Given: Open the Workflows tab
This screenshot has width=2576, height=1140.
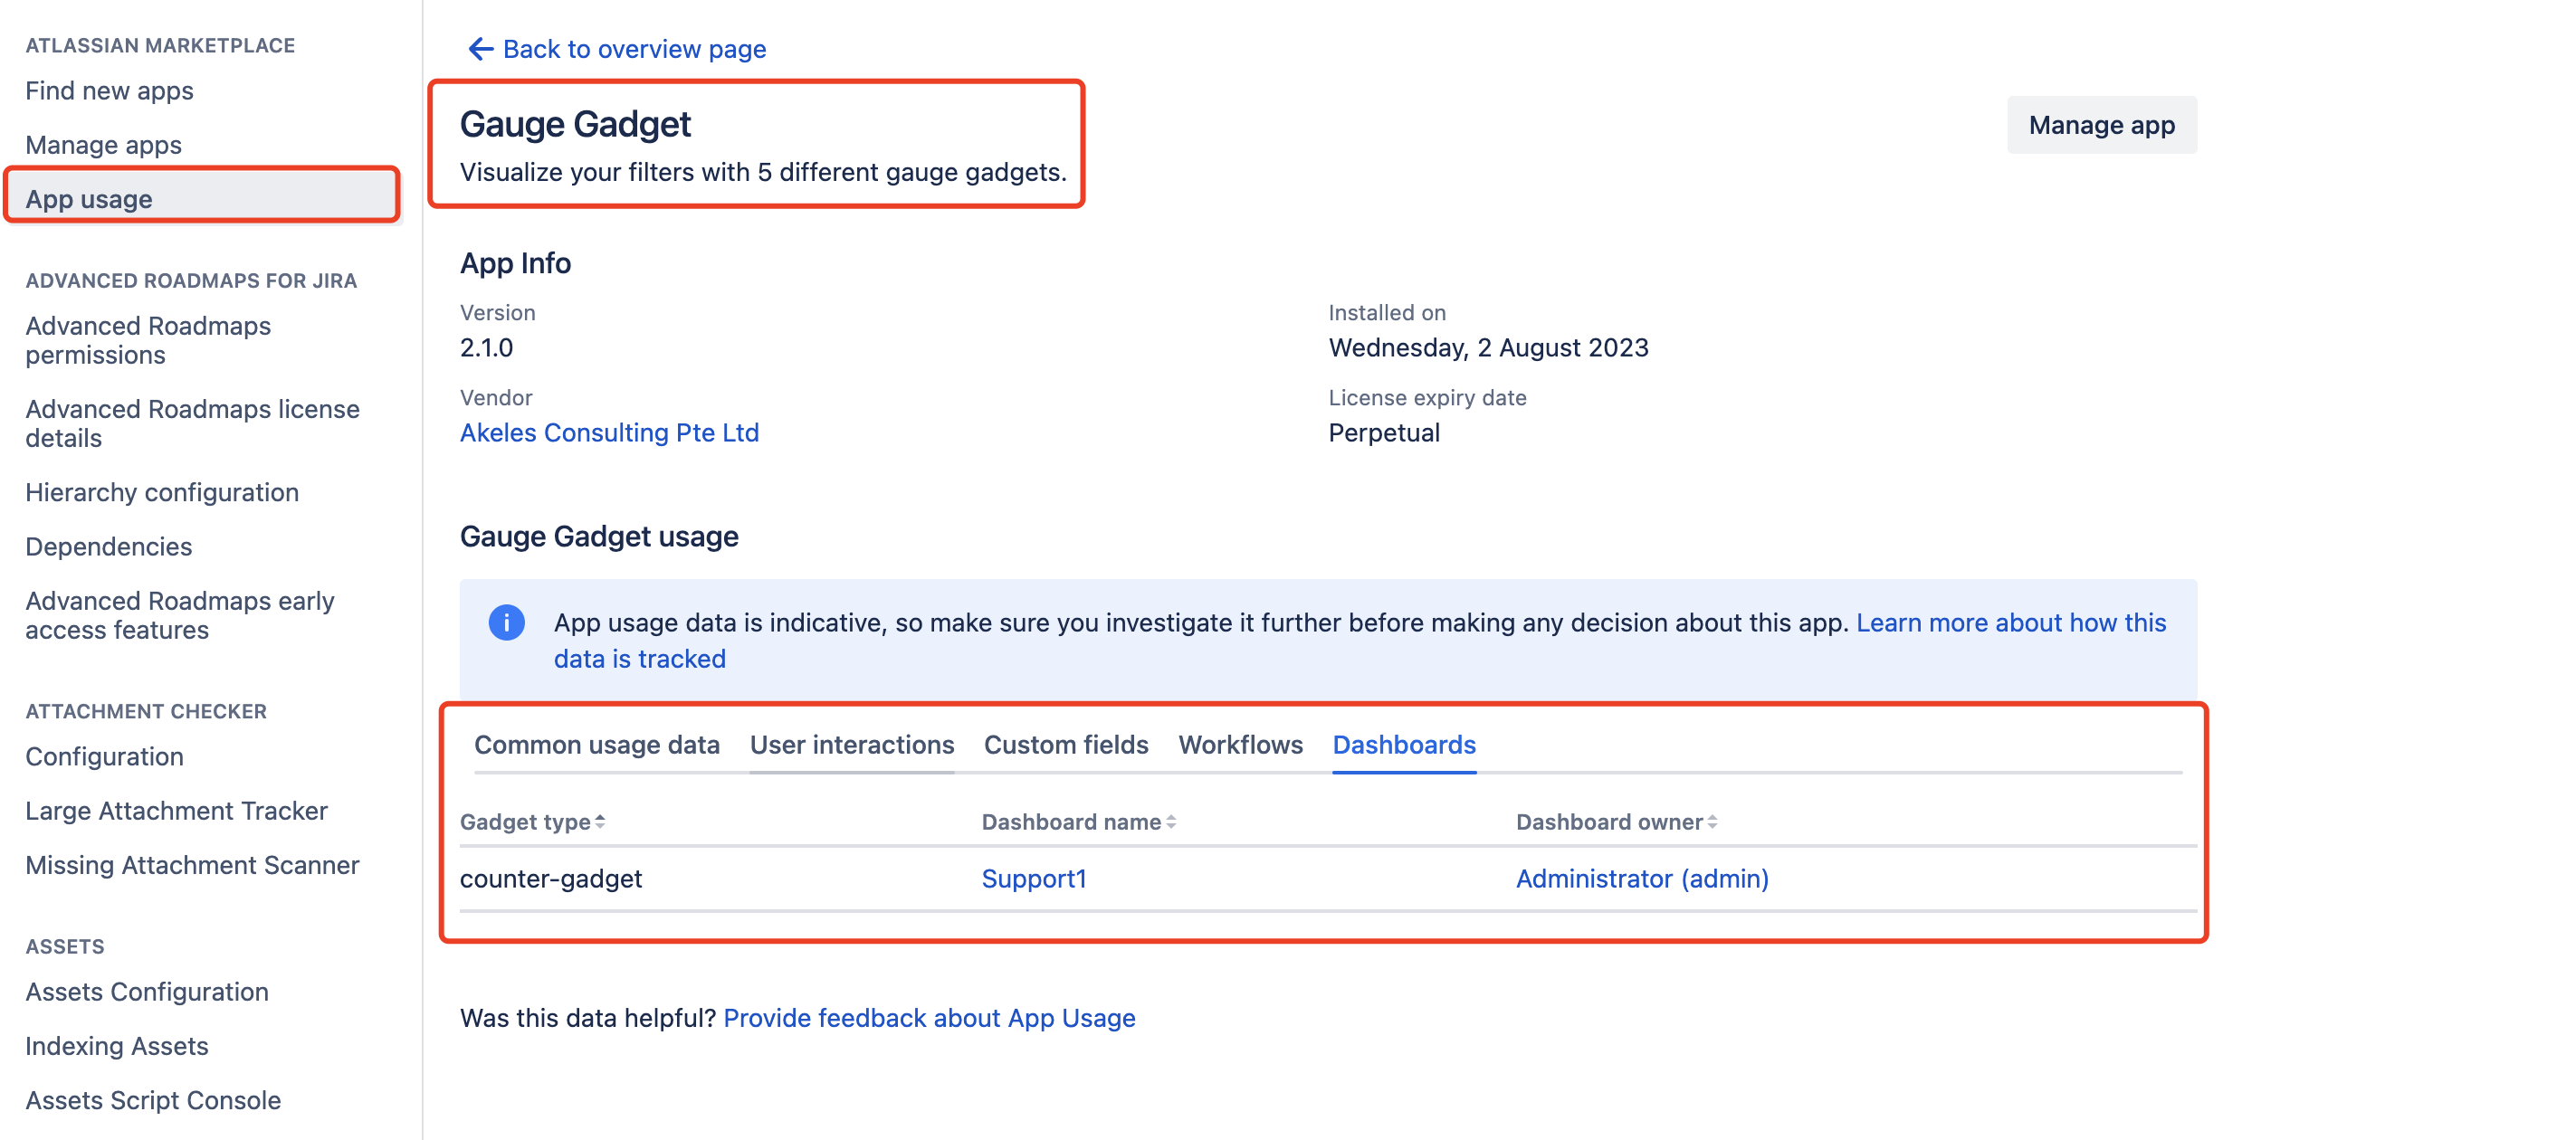Looking at the screenshot, I should [1240, 745].
